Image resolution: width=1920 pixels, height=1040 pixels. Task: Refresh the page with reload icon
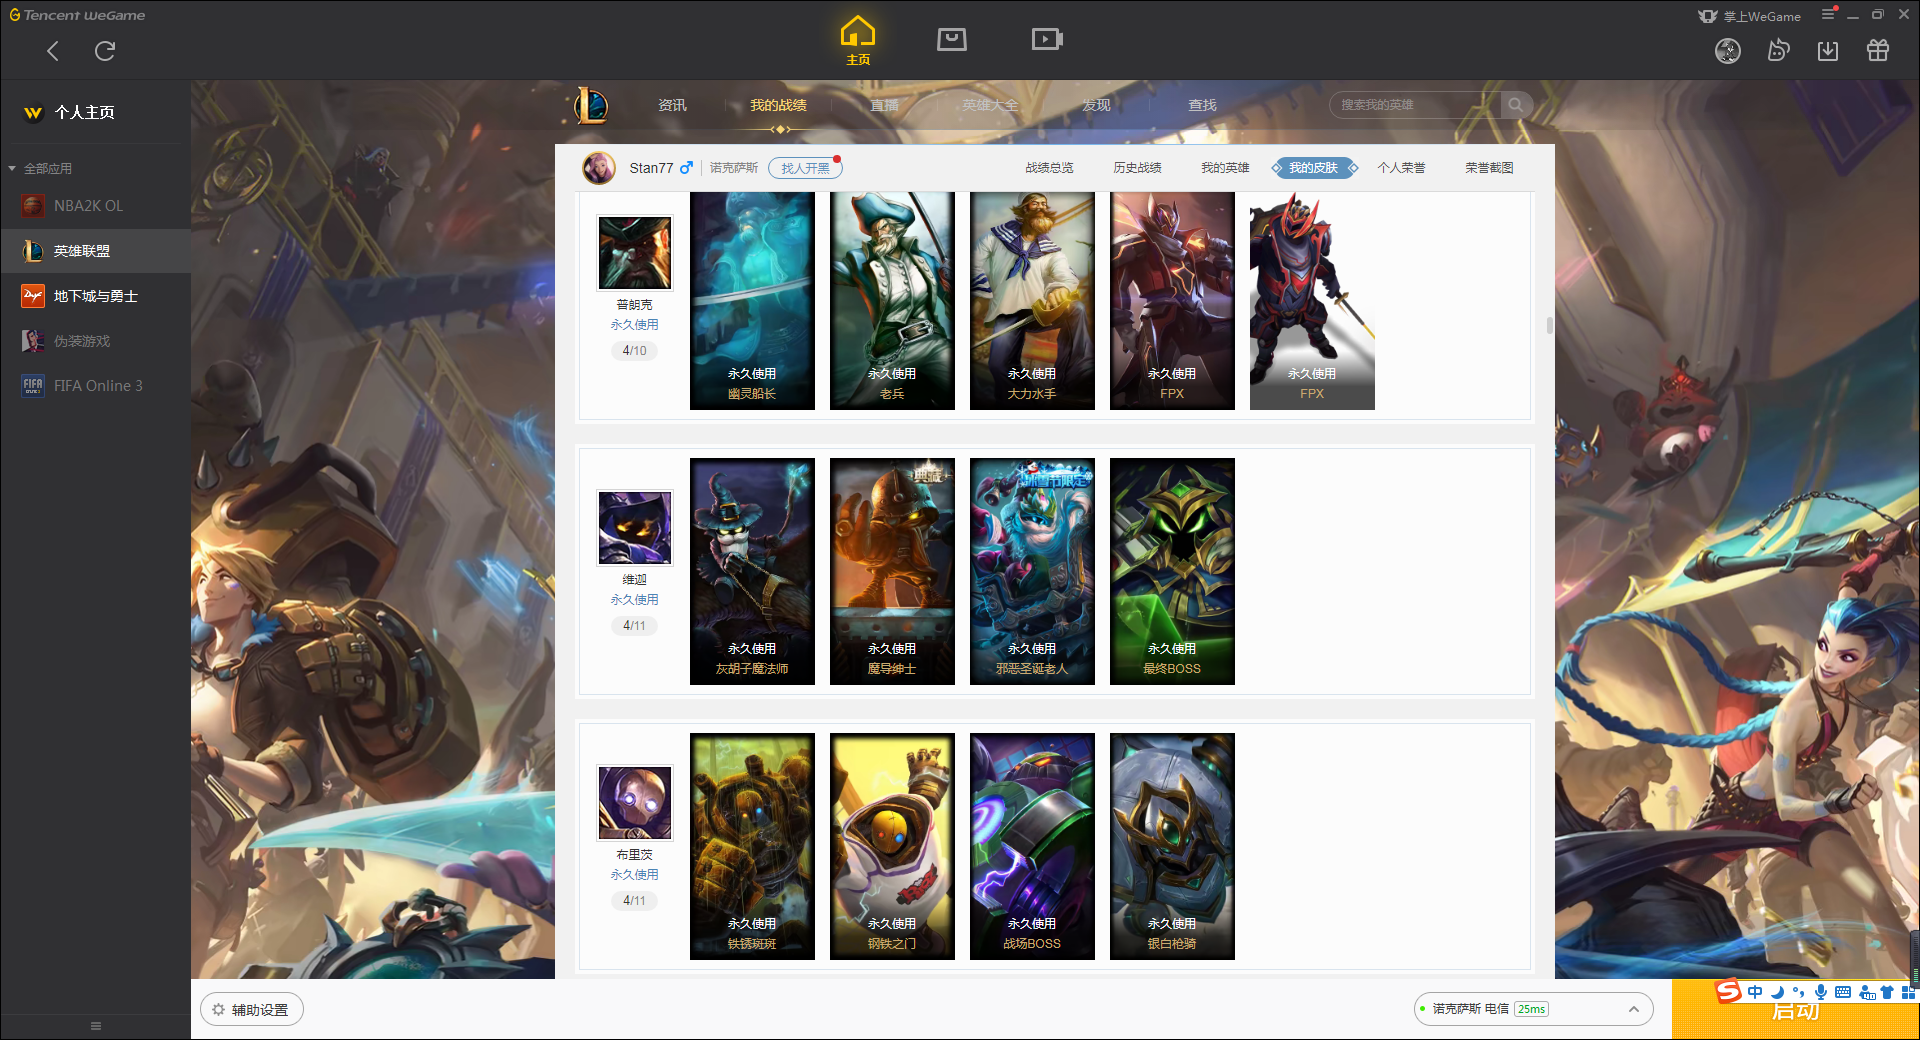(x=105, y=51)
